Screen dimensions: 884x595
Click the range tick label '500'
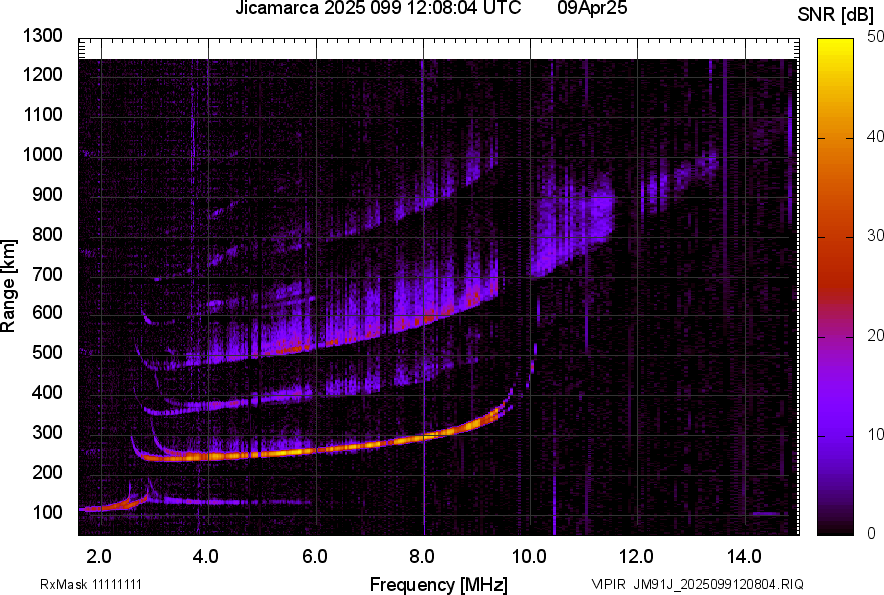[47, 352]
